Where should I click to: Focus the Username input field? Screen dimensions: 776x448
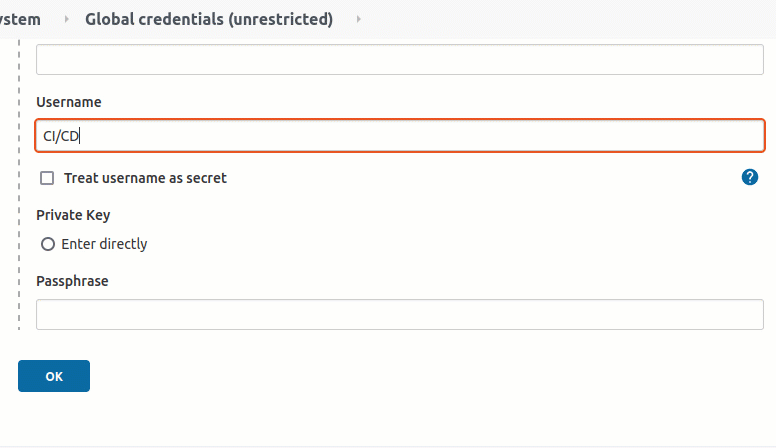point(400,136)
